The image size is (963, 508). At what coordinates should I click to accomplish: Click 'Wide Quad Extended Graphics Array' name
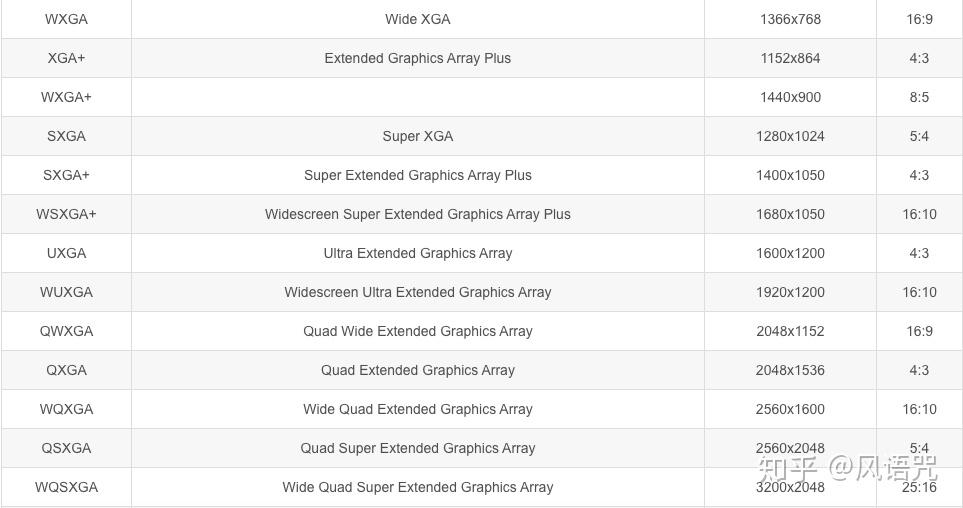coord(417,409)
